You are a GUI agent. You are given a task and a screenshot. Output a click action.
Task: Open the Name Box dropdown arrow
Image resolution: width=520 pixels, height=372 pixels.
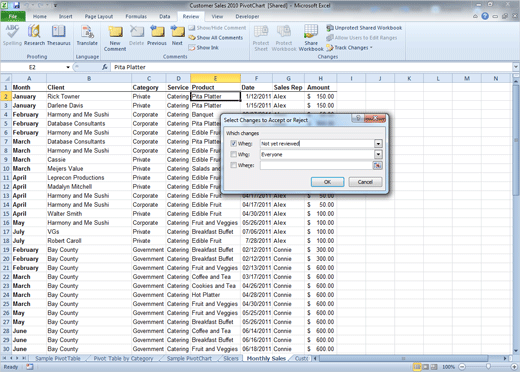(x=68, y=67)
